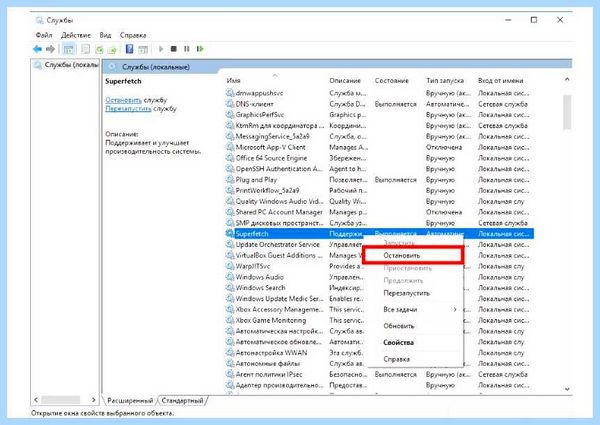Open the Properties sheet toolbar icon
Viewport: 600px width, 425px height.
[x=86, y=49]
